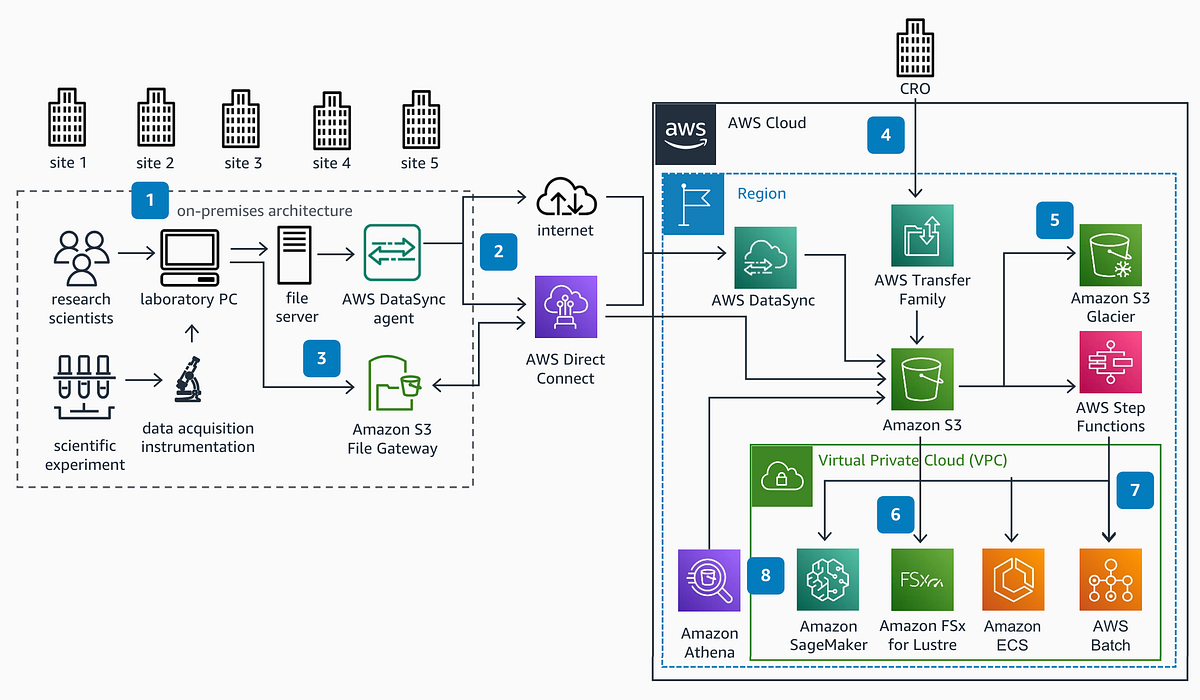1200x700 pixels.
Task: Select the CRO building icon
Action: pyautogui.click(x=914, y=47)
